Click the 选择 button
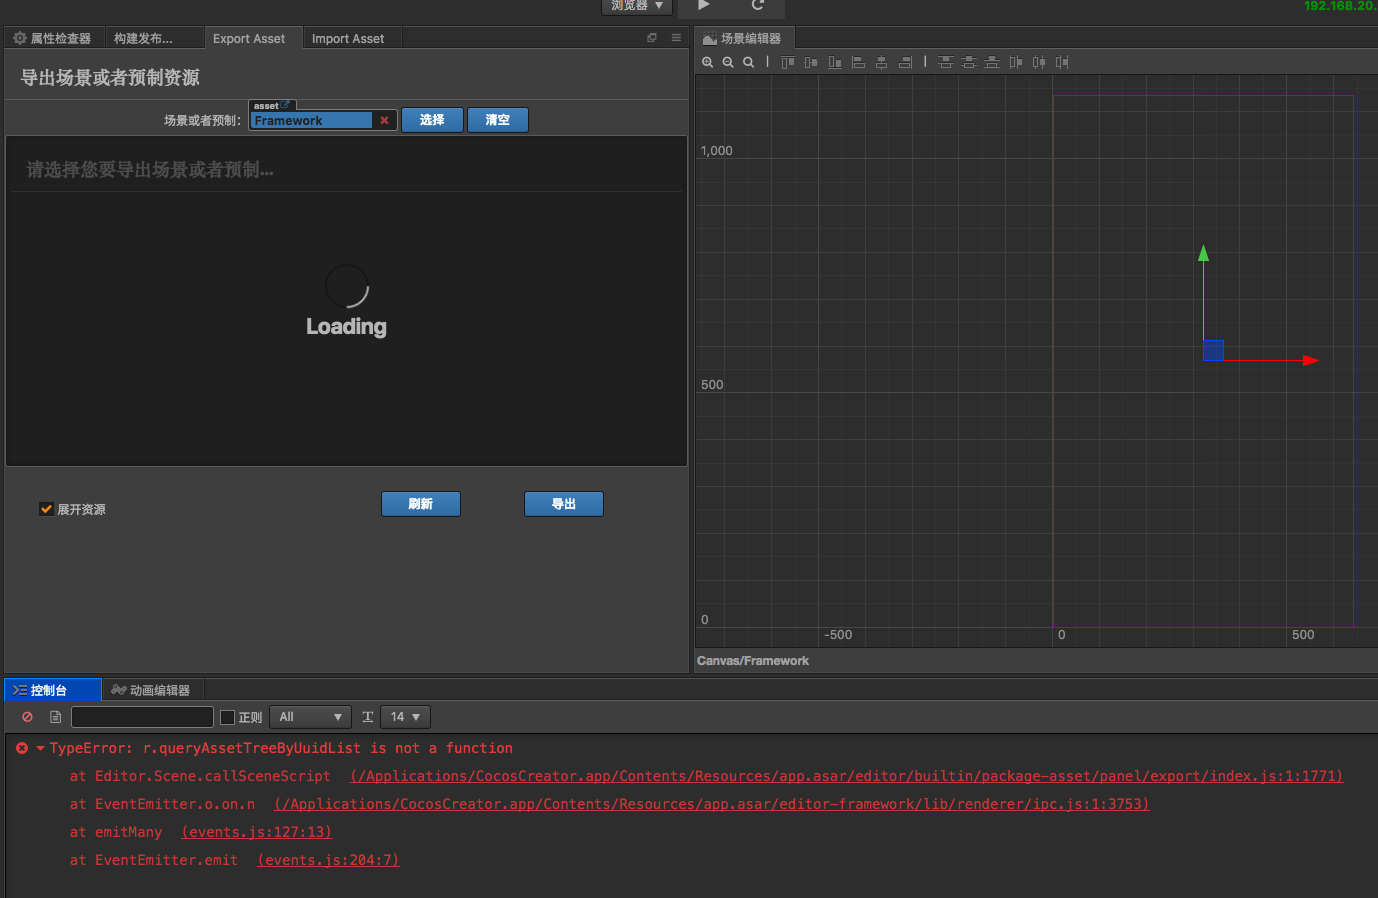The width and height of the screenshot is (1378, 898). (x=432, y=120)
